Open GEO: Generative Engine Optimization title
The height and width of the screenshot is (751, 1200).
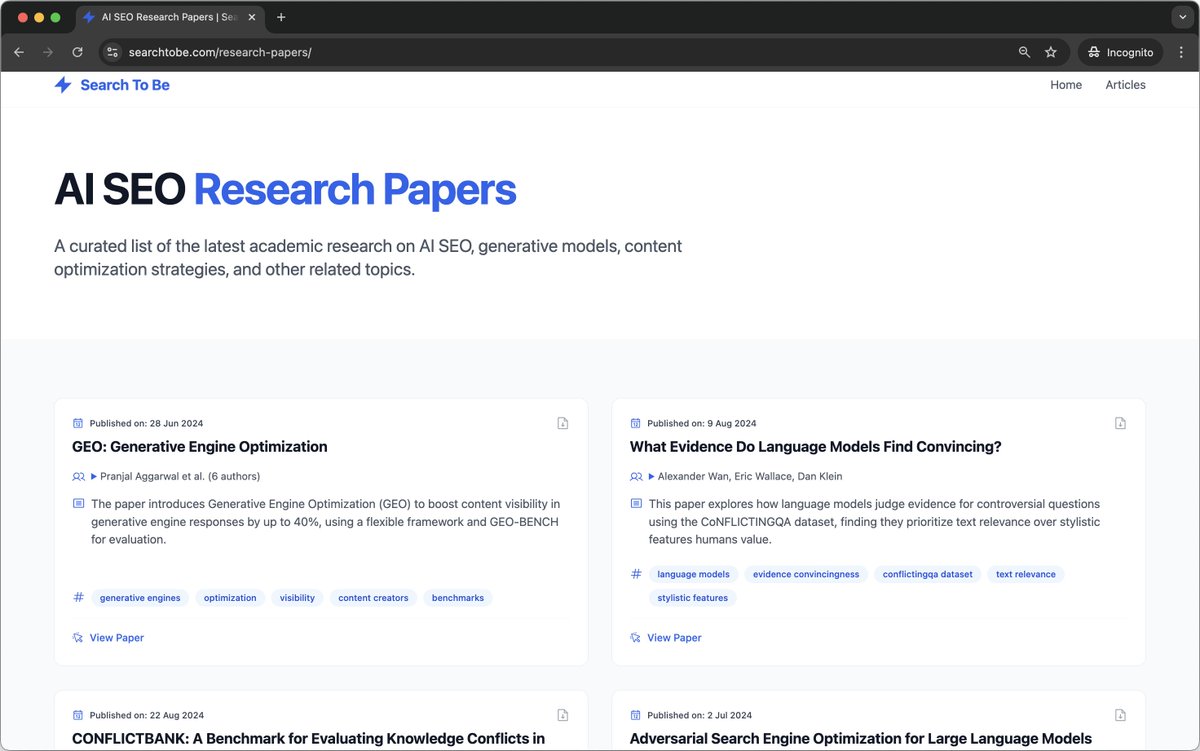click(x=200, y=447)
